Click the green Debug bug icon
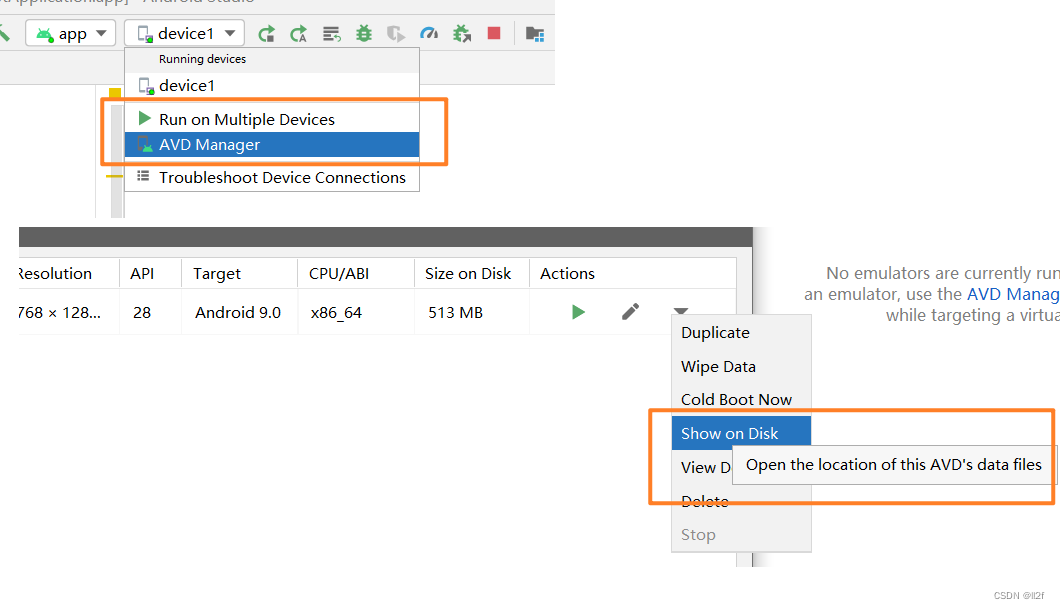 (x=364, y=33)
